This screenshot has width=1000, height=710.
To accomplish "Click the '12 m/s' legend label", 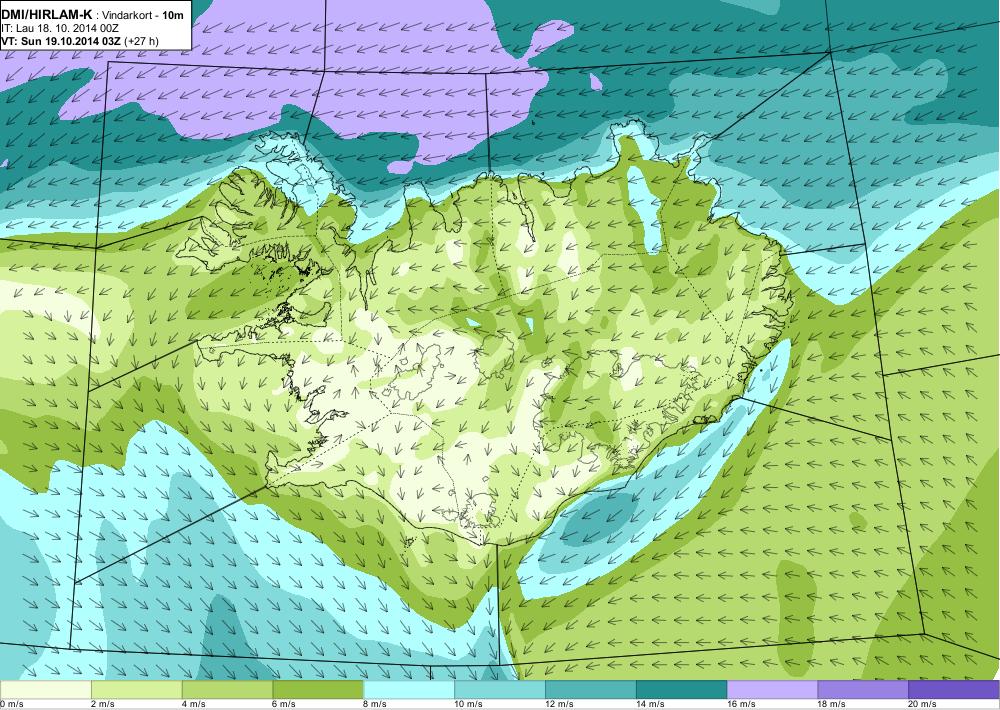I will [559, 704].
